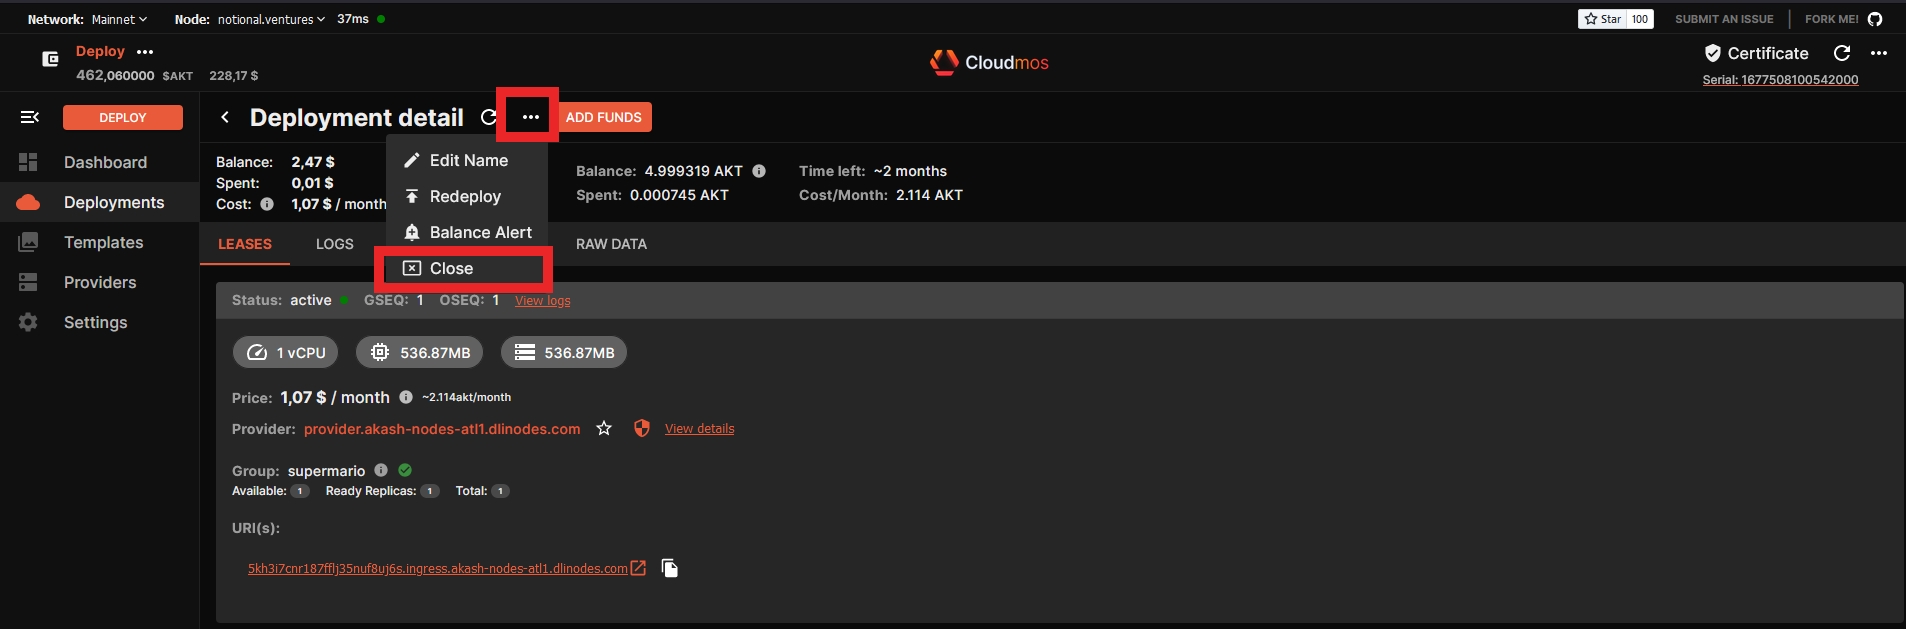
Task: Open the Node notional.ventures dropdown
Action: coord(271,19)
